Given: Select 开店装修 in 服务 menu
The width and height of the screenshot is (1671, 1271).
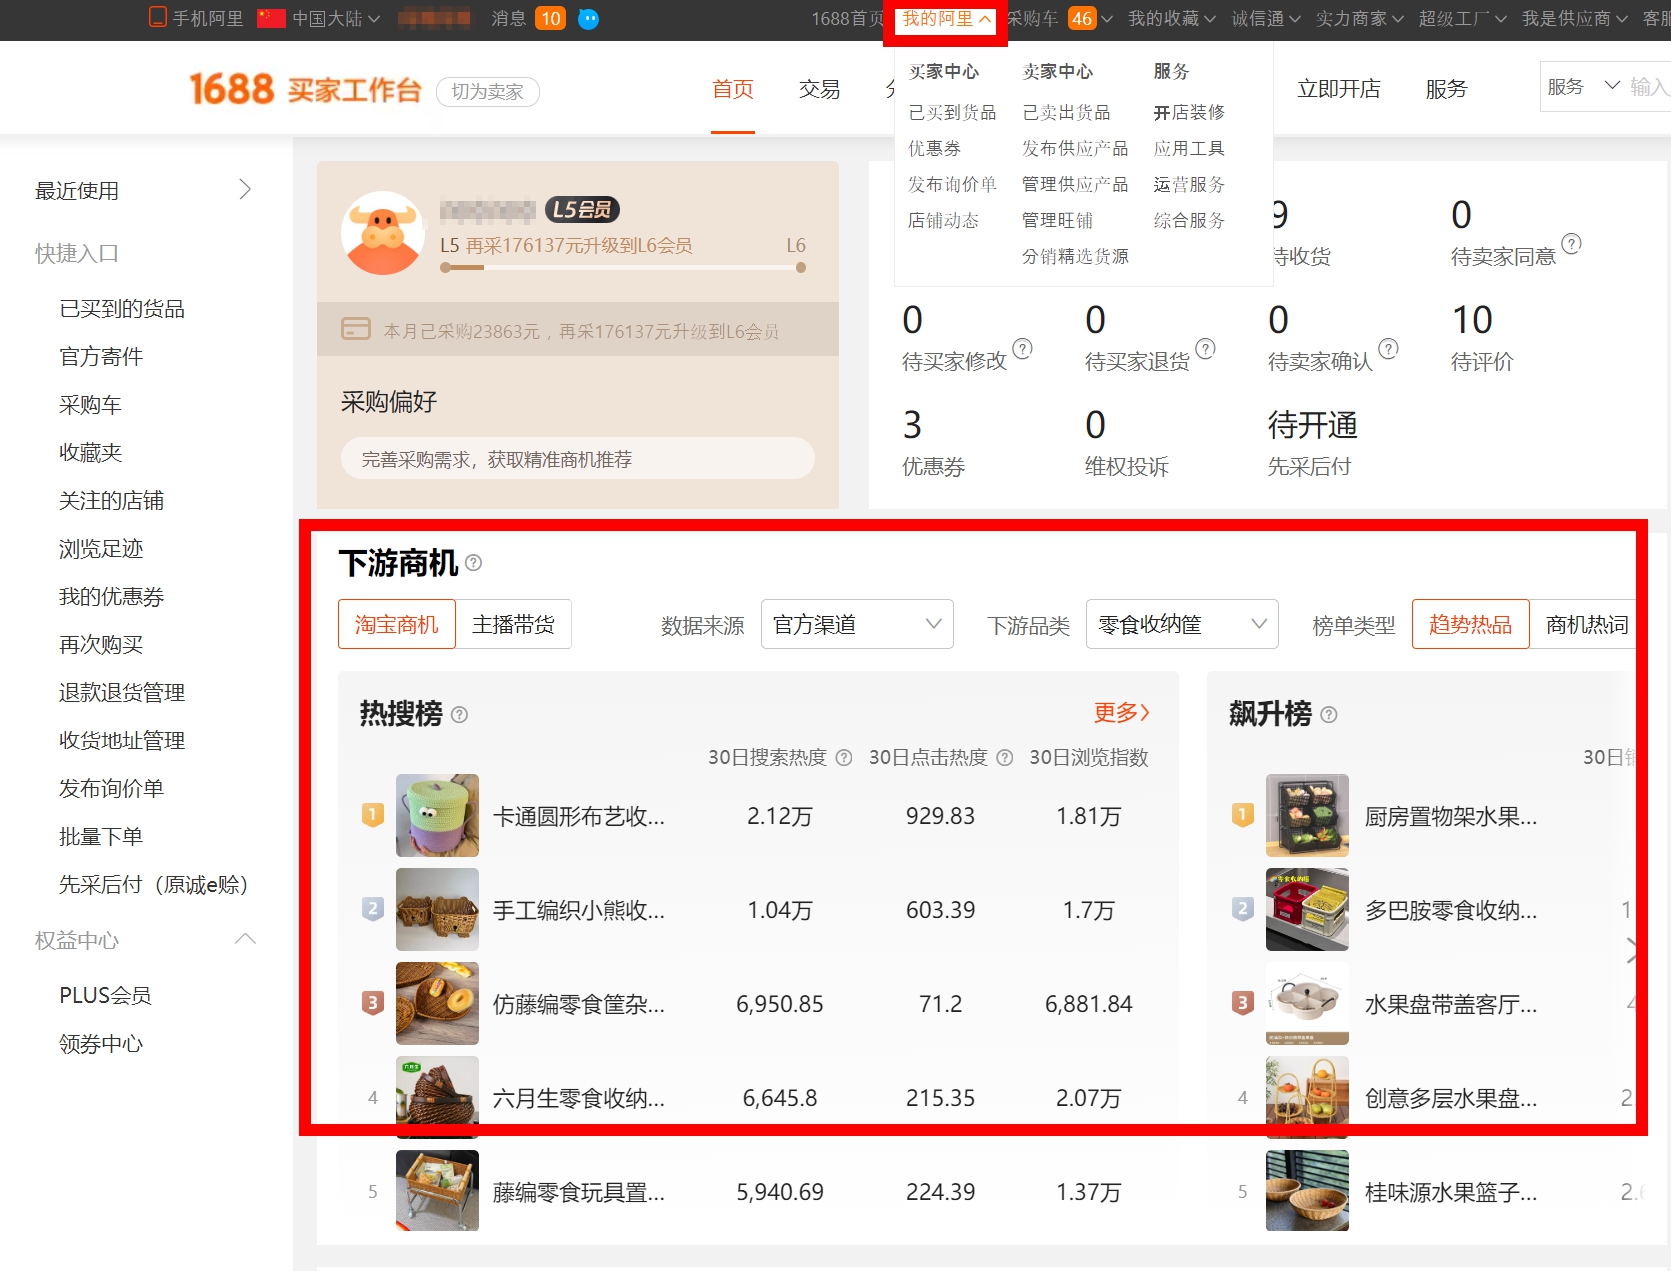Looking at the screenshot, I should pyautogui.click(x=1189, y=112).
